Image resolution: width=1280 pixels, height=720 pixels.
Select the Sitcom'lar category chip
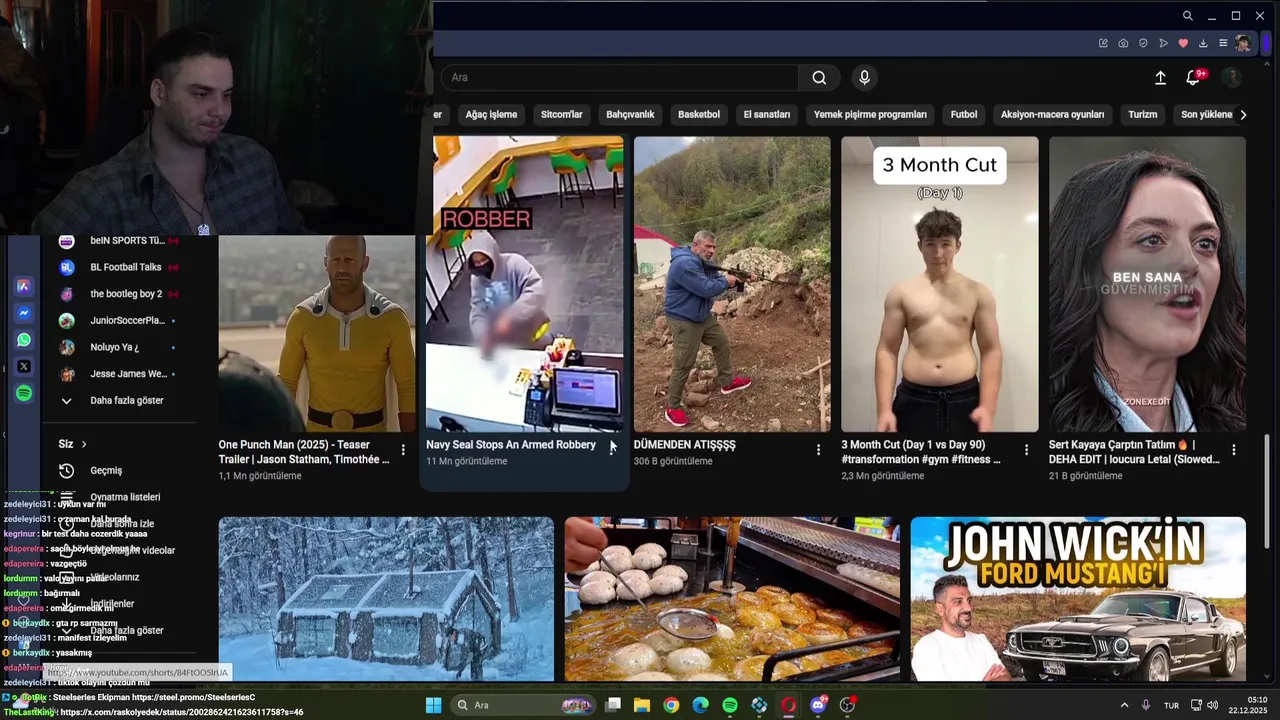point(561,114)
